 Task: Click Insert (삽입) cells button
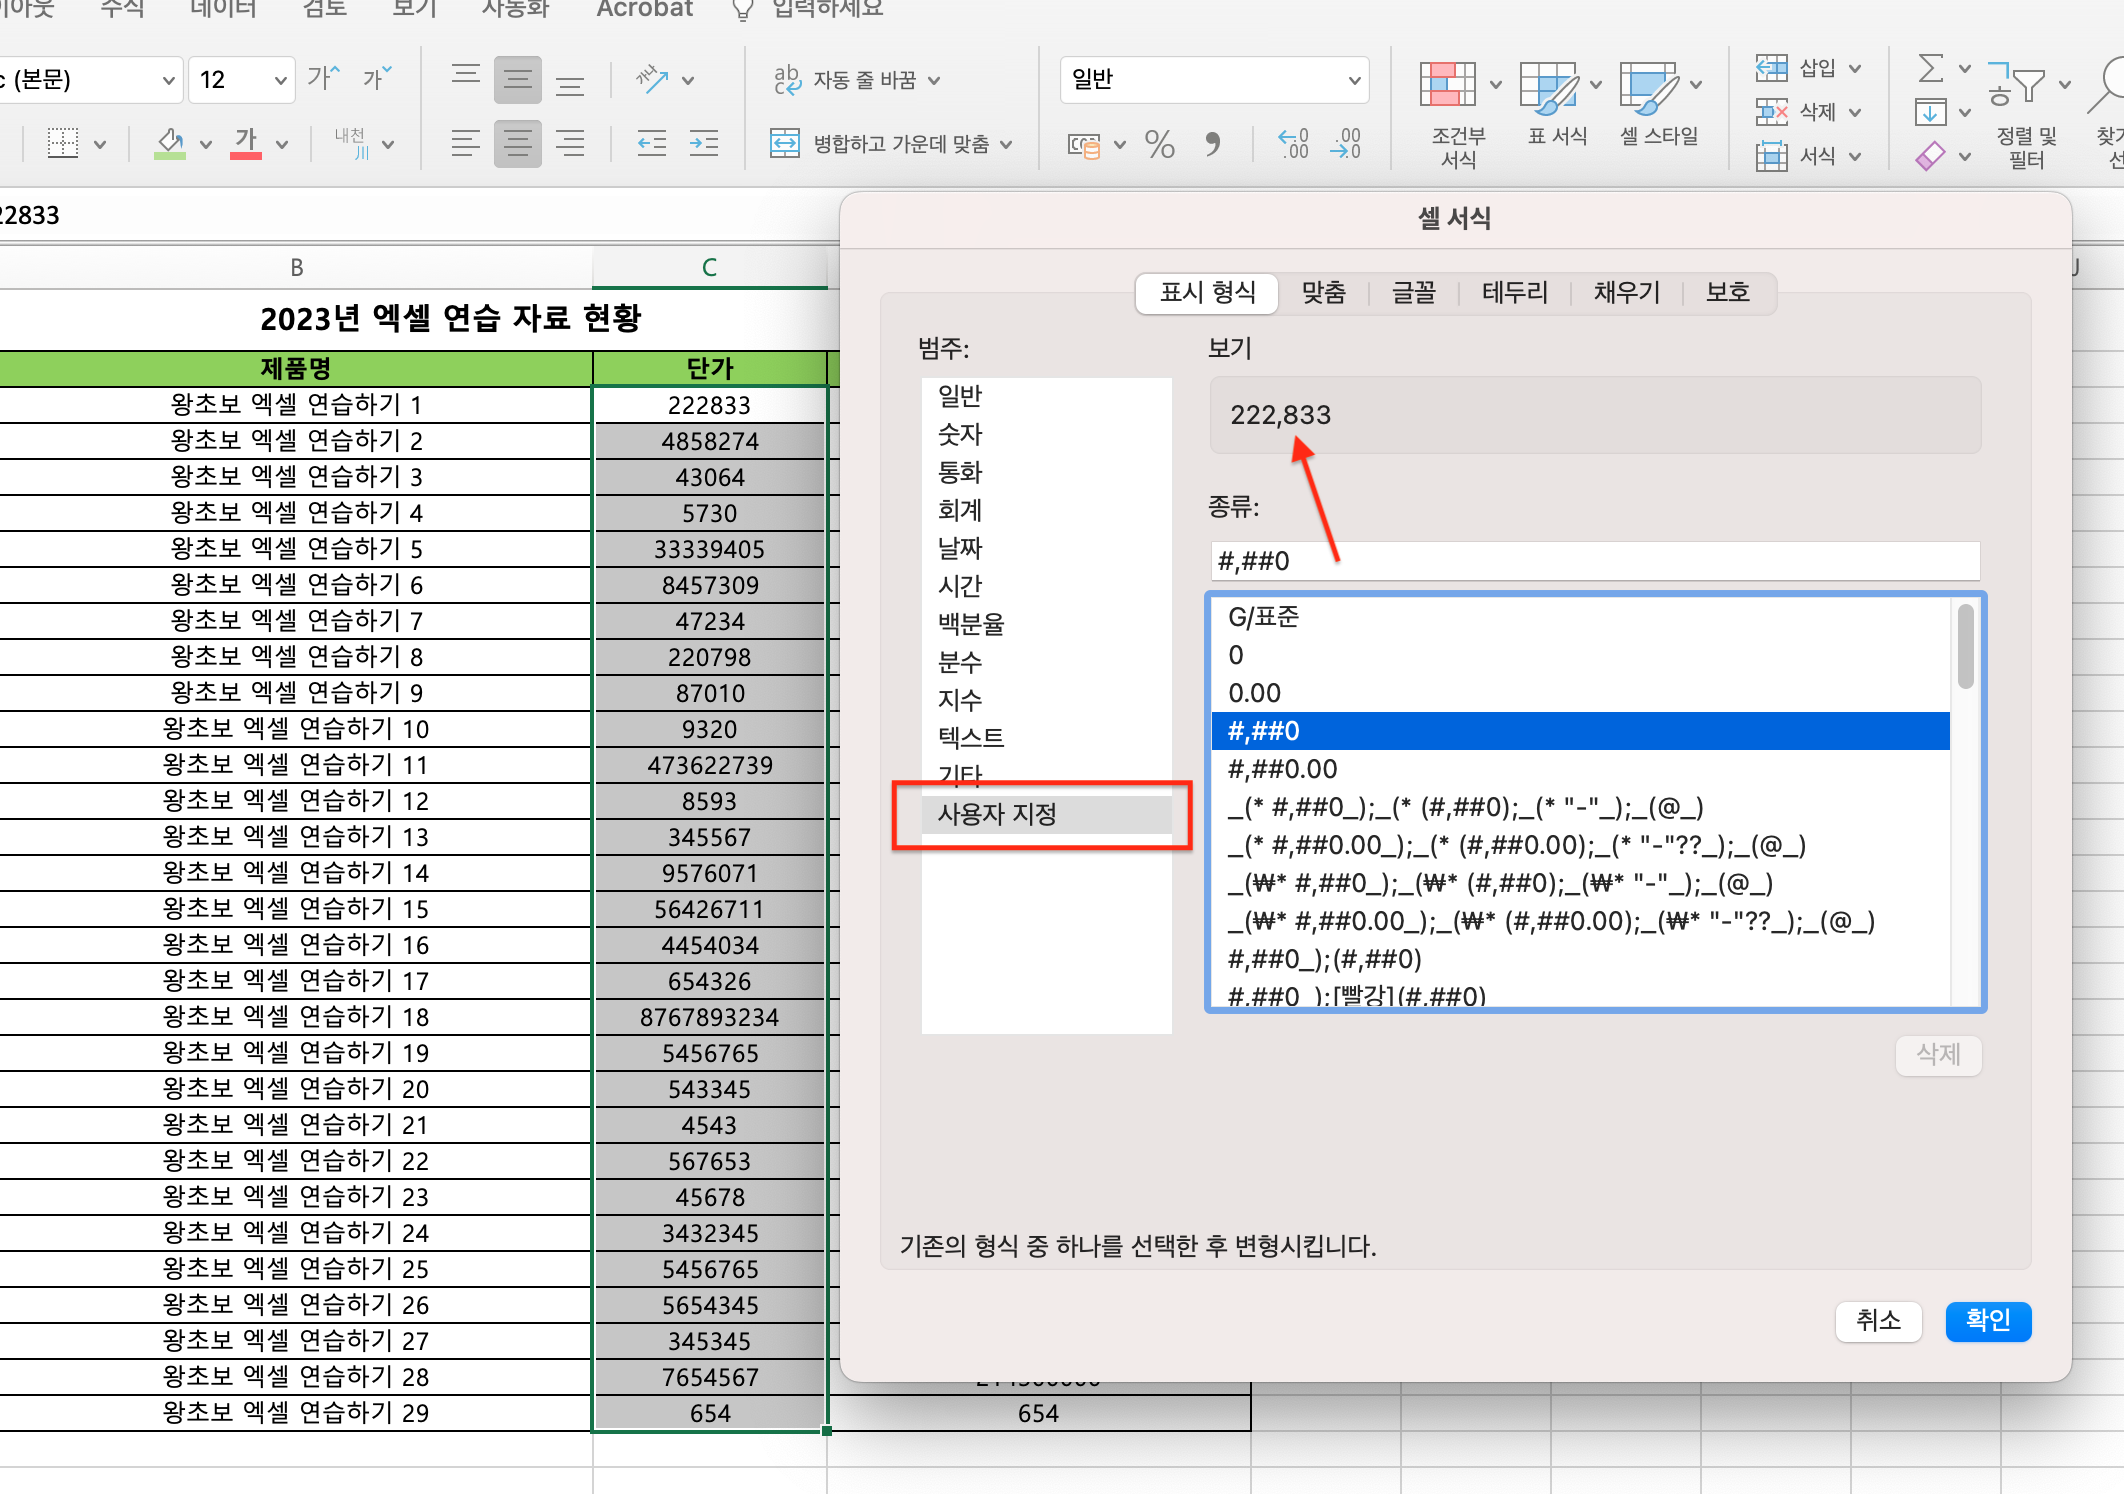[x=1797, y=68]
